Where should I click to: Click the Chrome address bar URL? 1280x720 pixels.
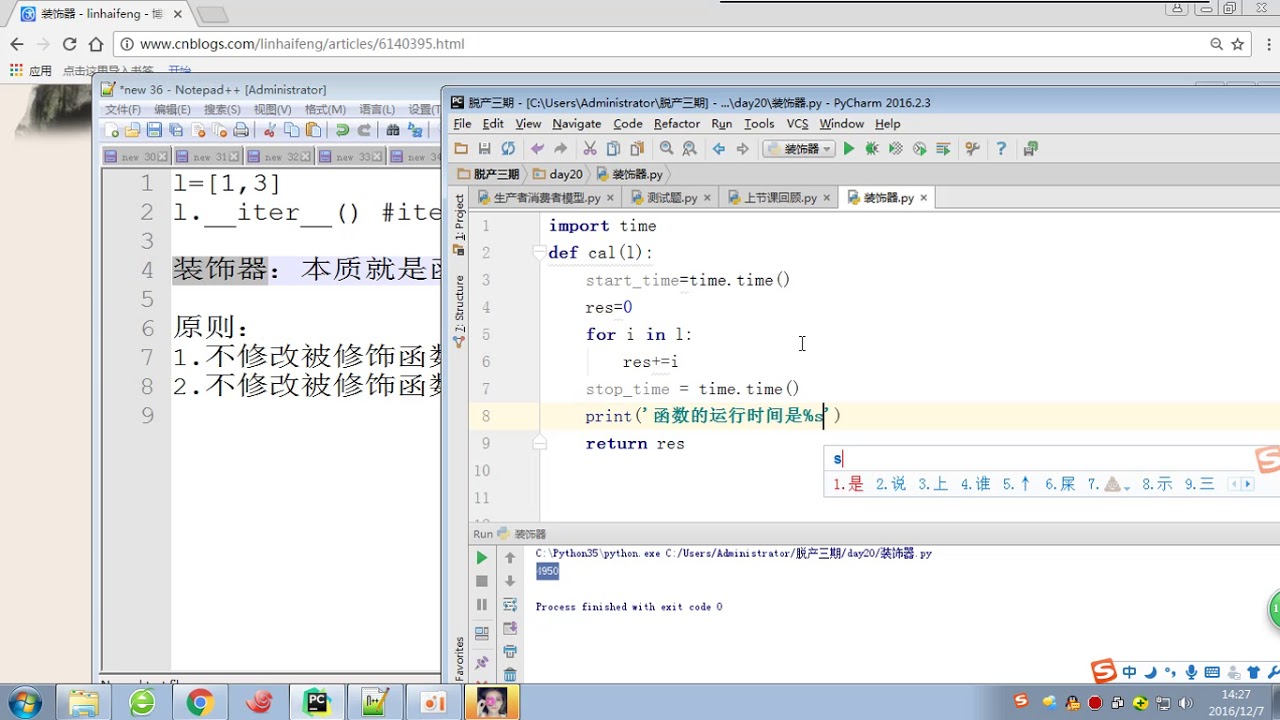pyautogui.click(x=302, y=44)
